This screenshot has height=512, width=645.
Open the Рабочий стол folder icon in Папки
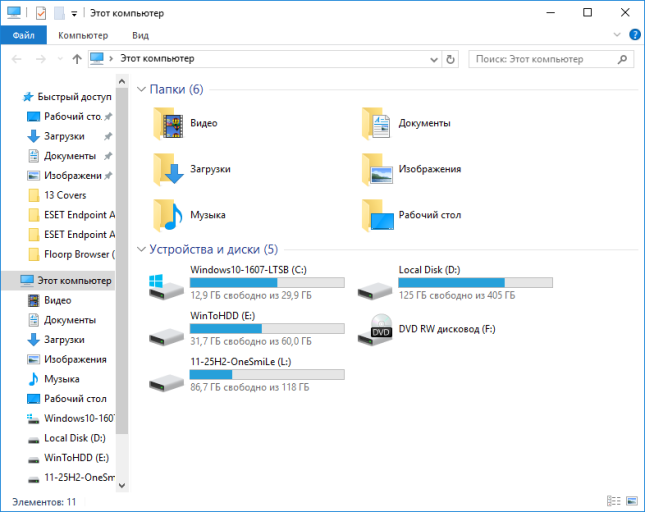(378, 215)
